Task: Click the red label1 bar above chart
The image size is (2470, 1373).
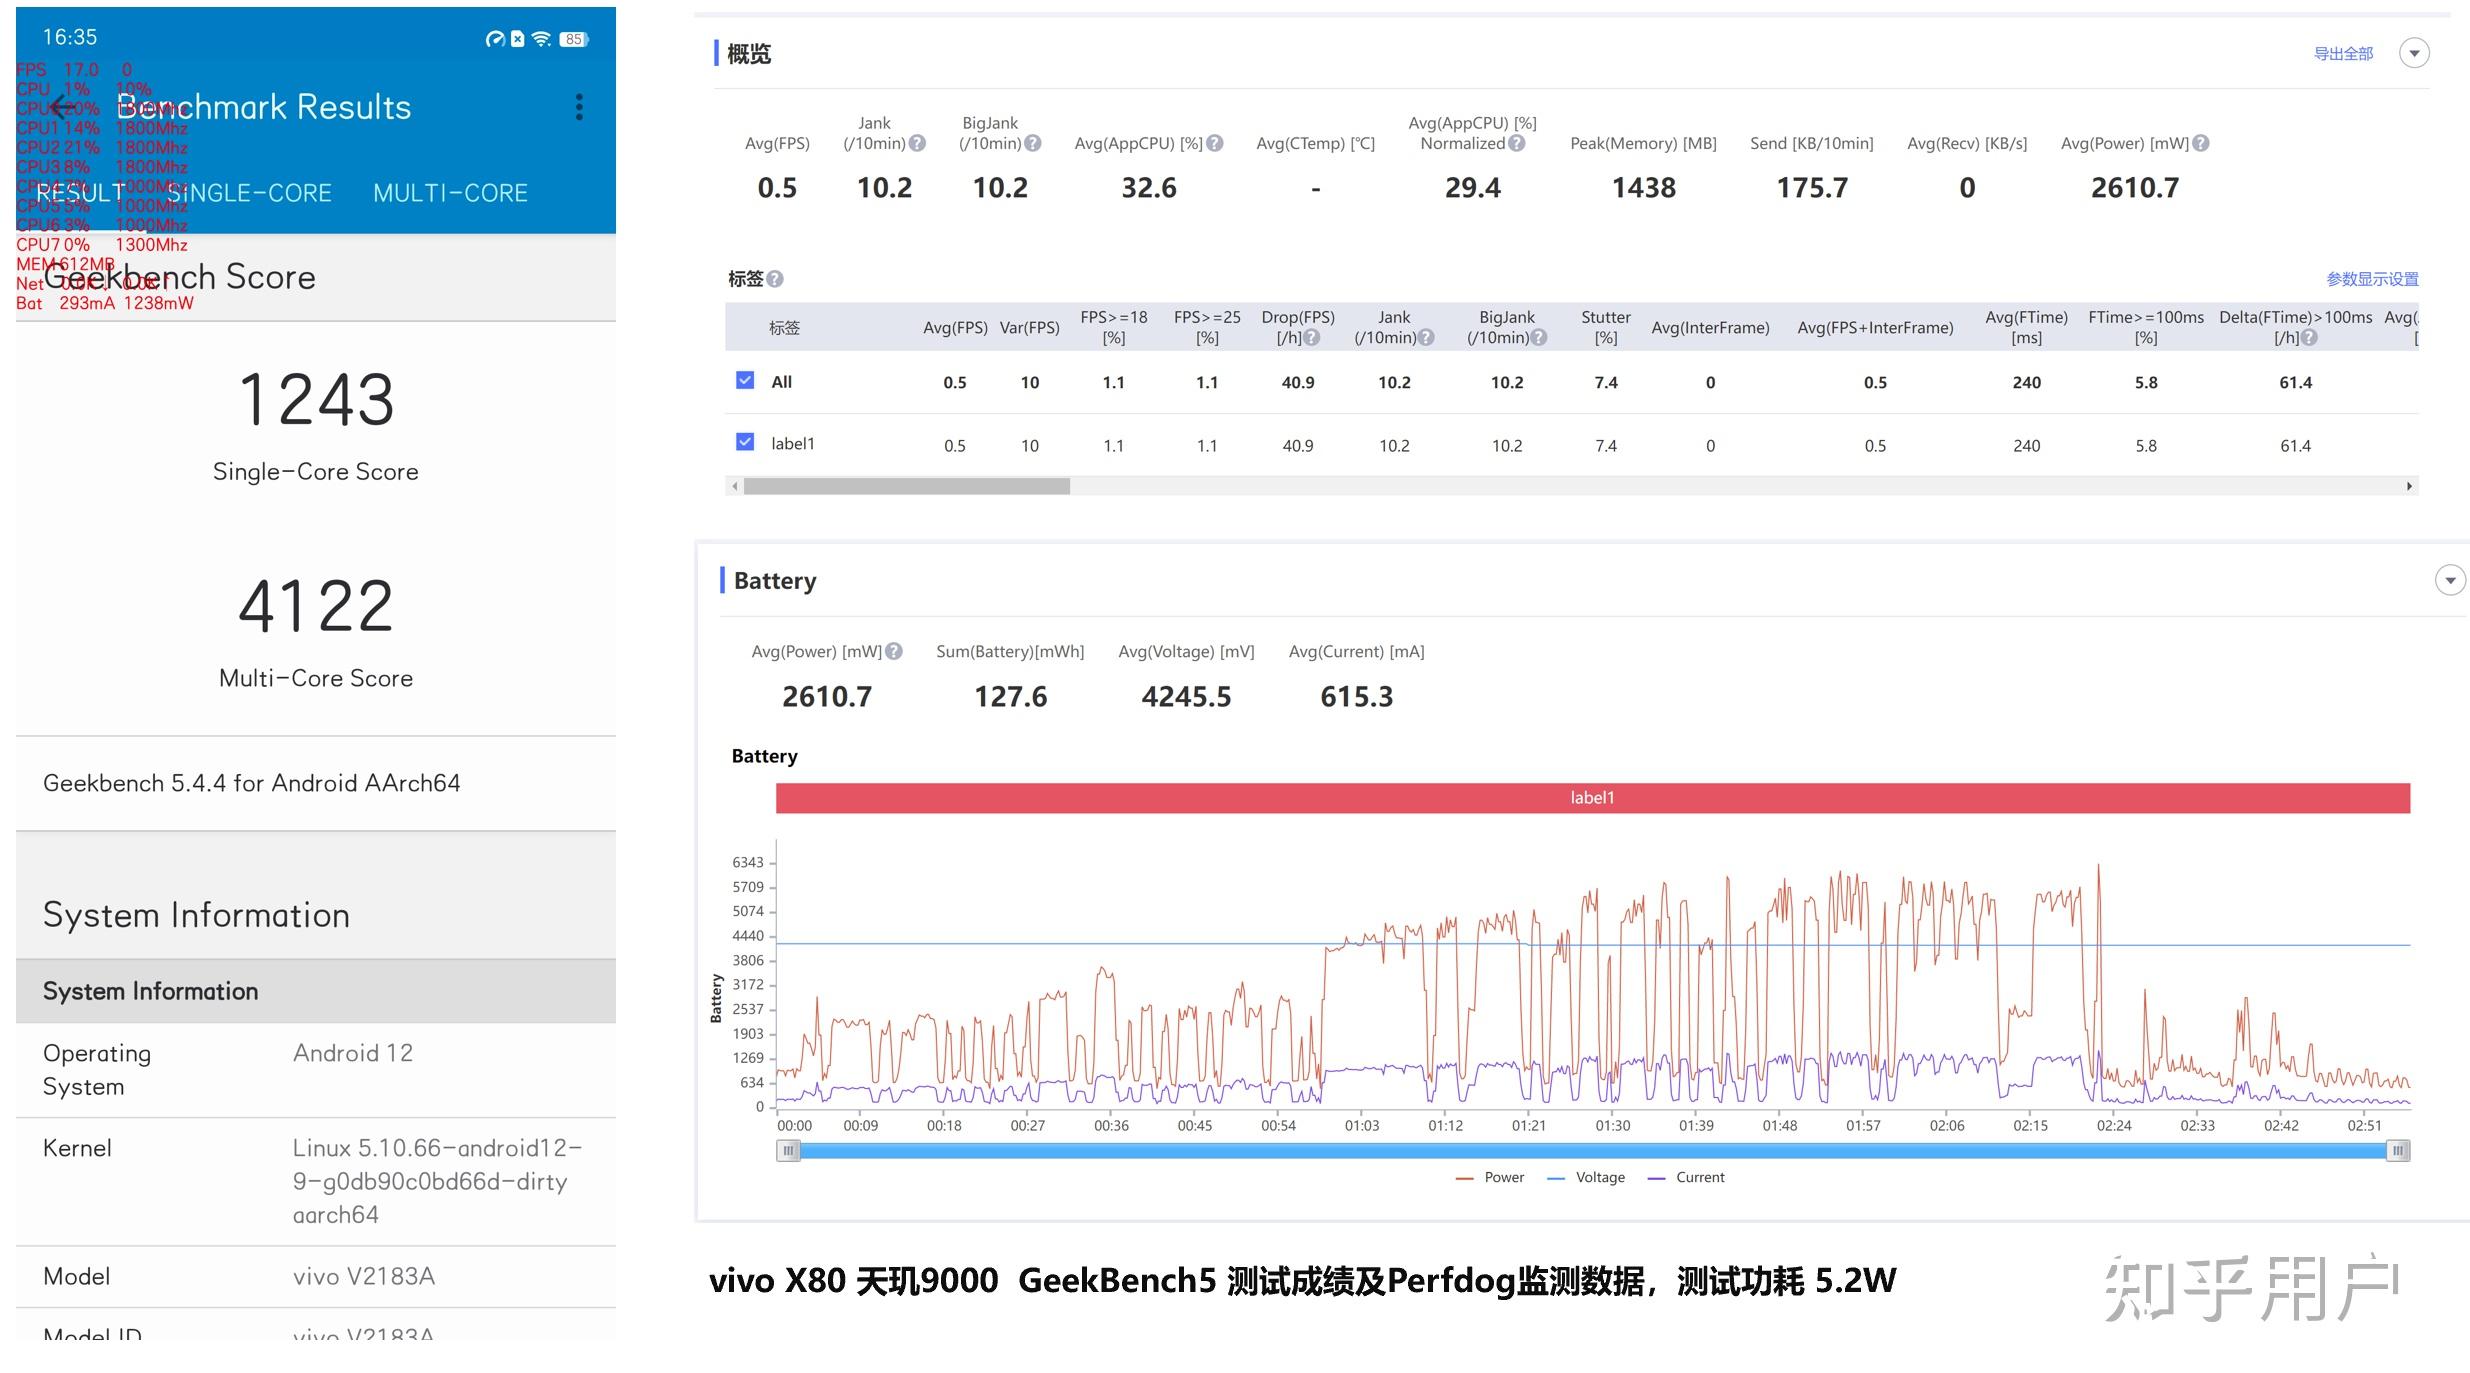Action: click(1592, 798)
